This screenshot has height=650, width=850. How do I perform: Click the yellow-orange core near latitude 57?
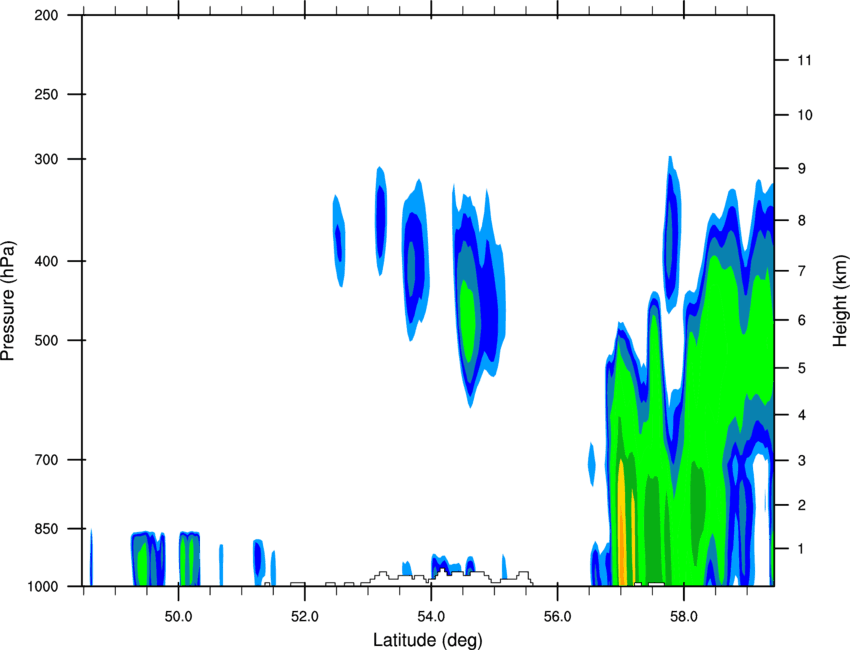(x=622, y=523)
